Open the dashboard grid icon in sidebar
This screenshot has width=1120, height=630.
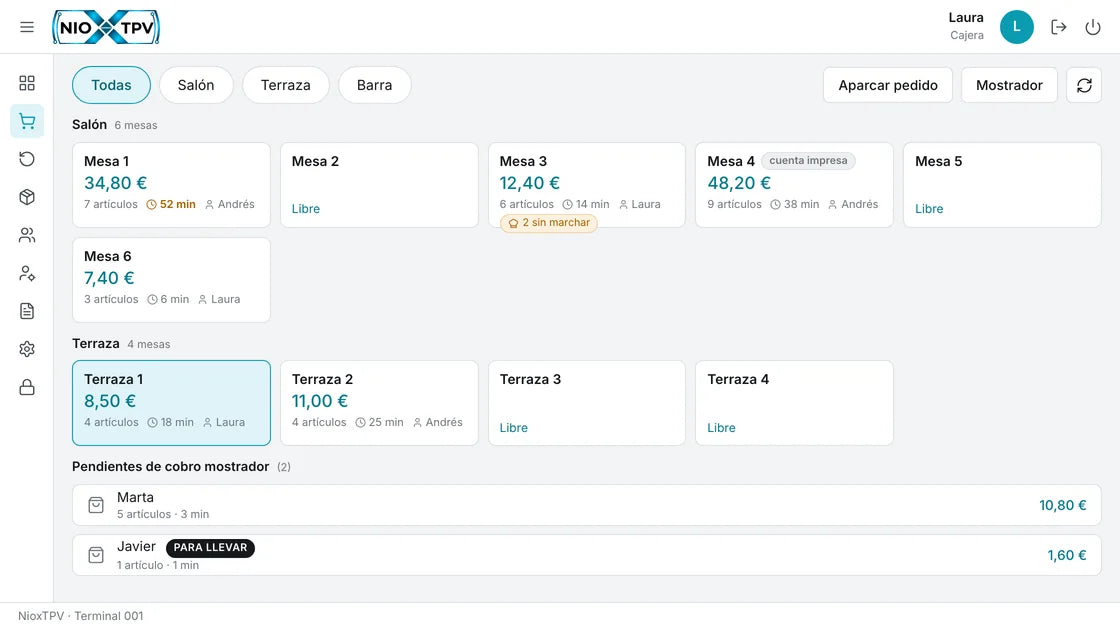[x=26, y=83]
